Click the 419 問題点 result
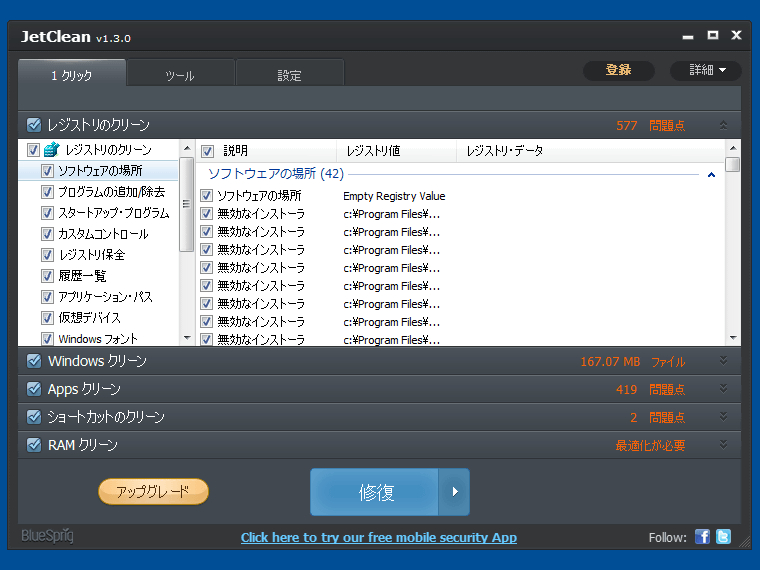Screen dimensions: 760x570 coord(650,389)
